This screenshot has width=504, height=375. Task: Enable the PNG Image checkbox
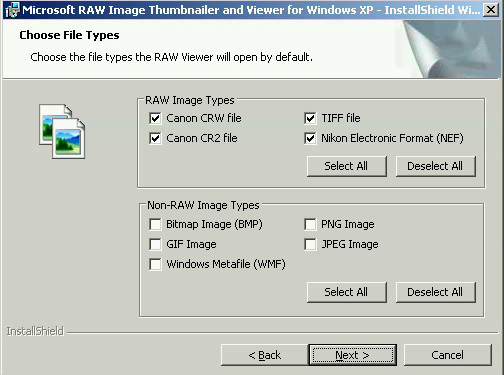click(x=310, y=224)
